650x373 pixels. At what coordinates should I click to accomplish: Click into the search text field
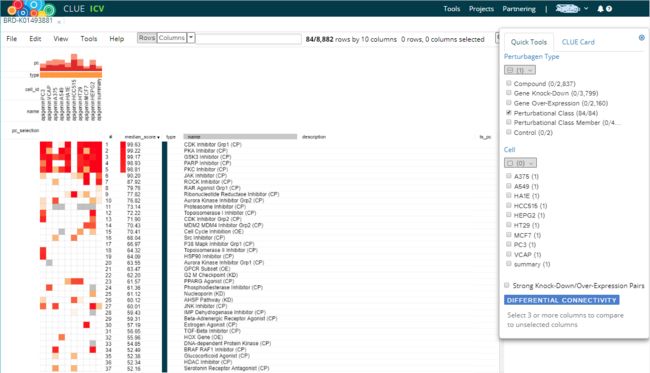248,39
